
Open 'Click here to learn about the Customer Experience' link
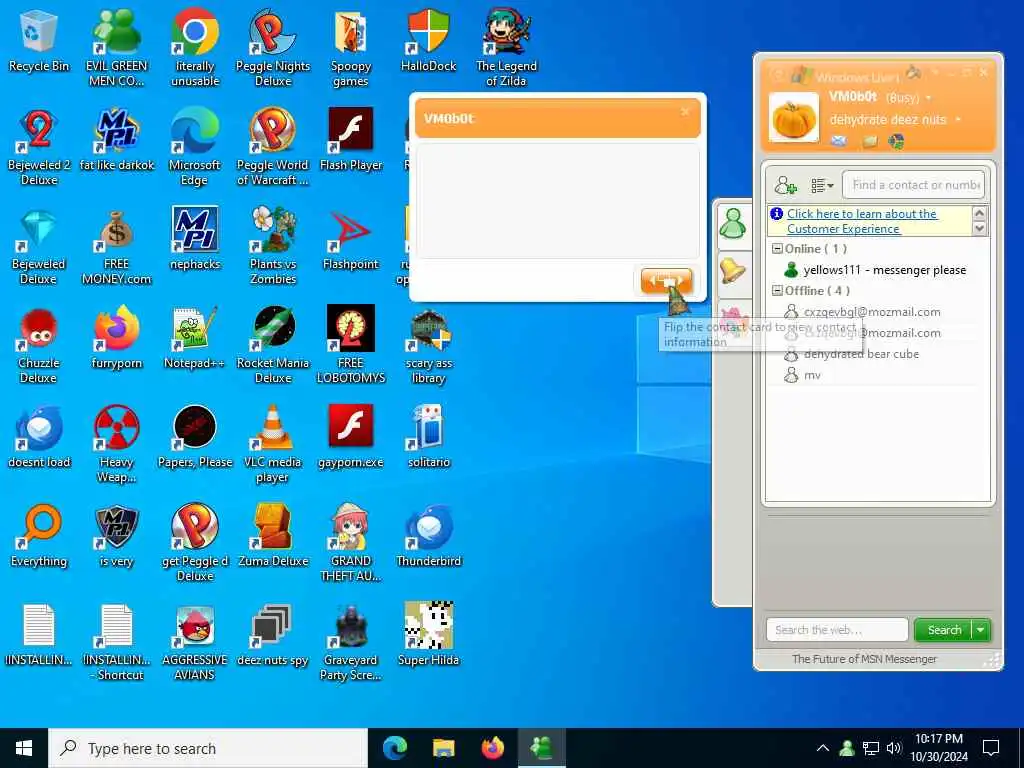point(862,221)
